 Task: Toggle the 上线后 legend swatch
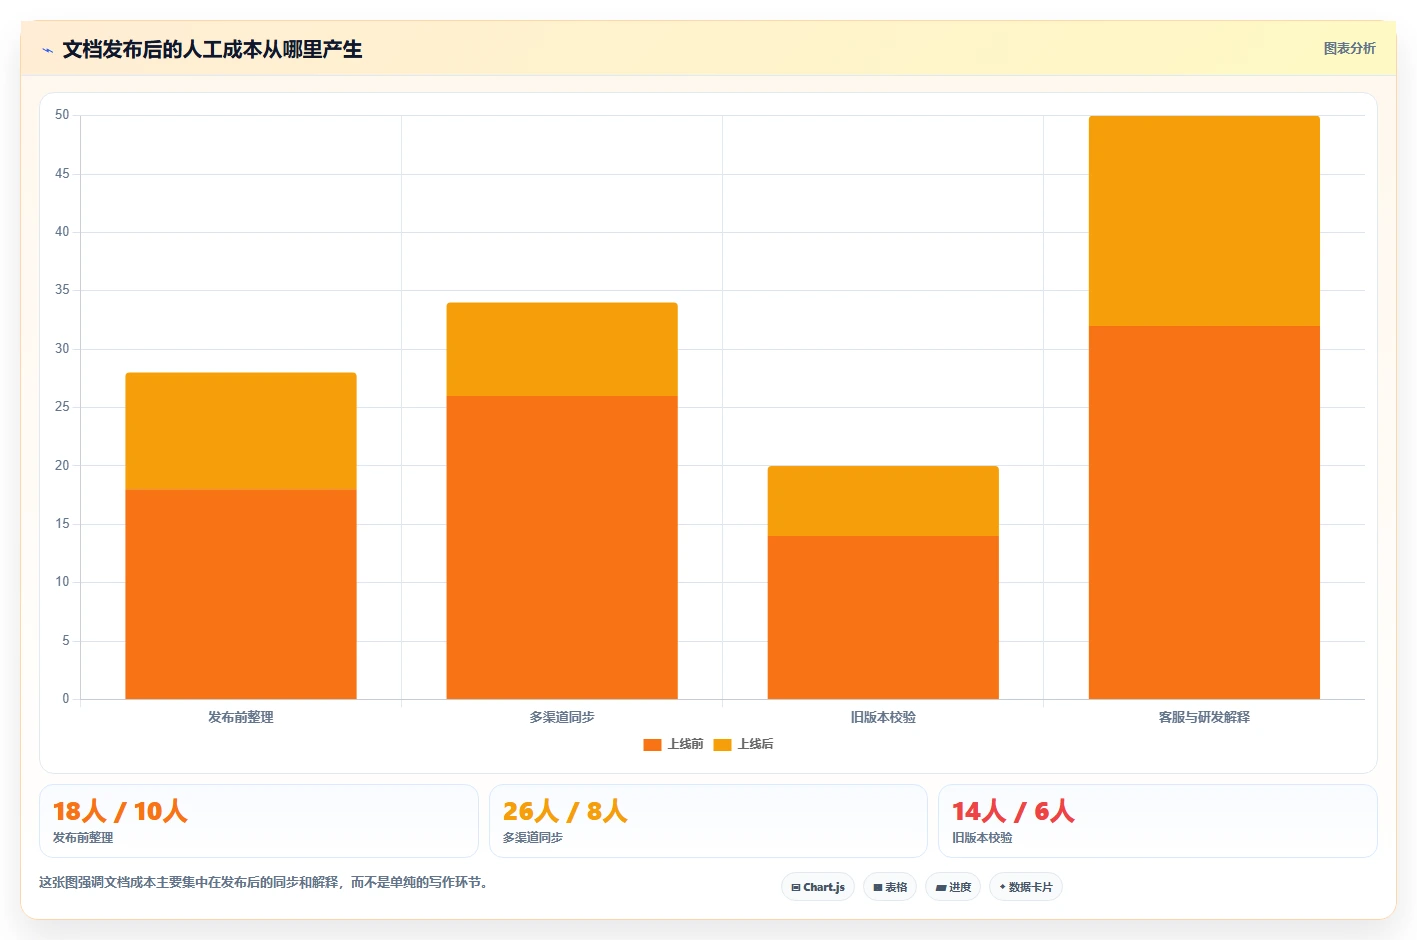[x=722, y=745]
